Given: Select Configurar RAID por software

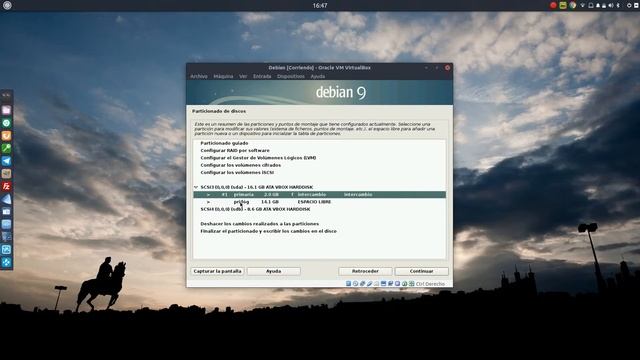Looking at the screenshot, I should pyautogui.click(x=235, y=151).
